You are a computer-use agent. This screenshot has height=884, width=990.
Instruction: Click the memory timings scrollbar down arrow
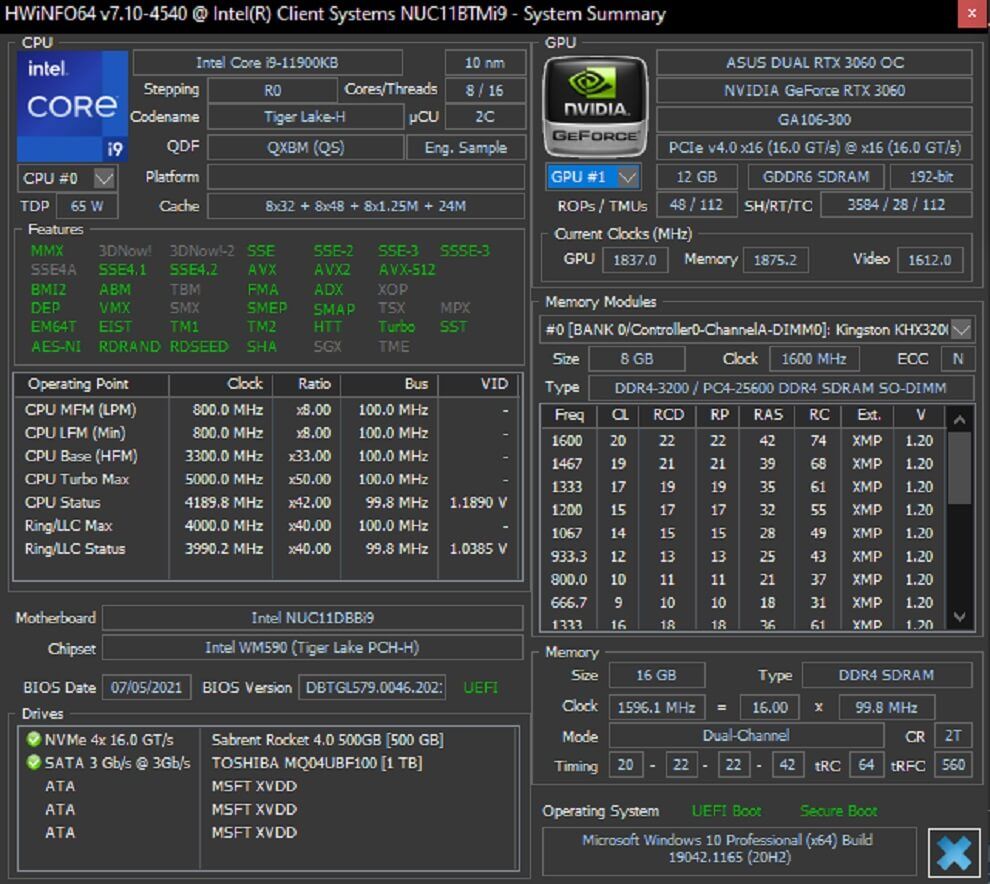[960, 617]
